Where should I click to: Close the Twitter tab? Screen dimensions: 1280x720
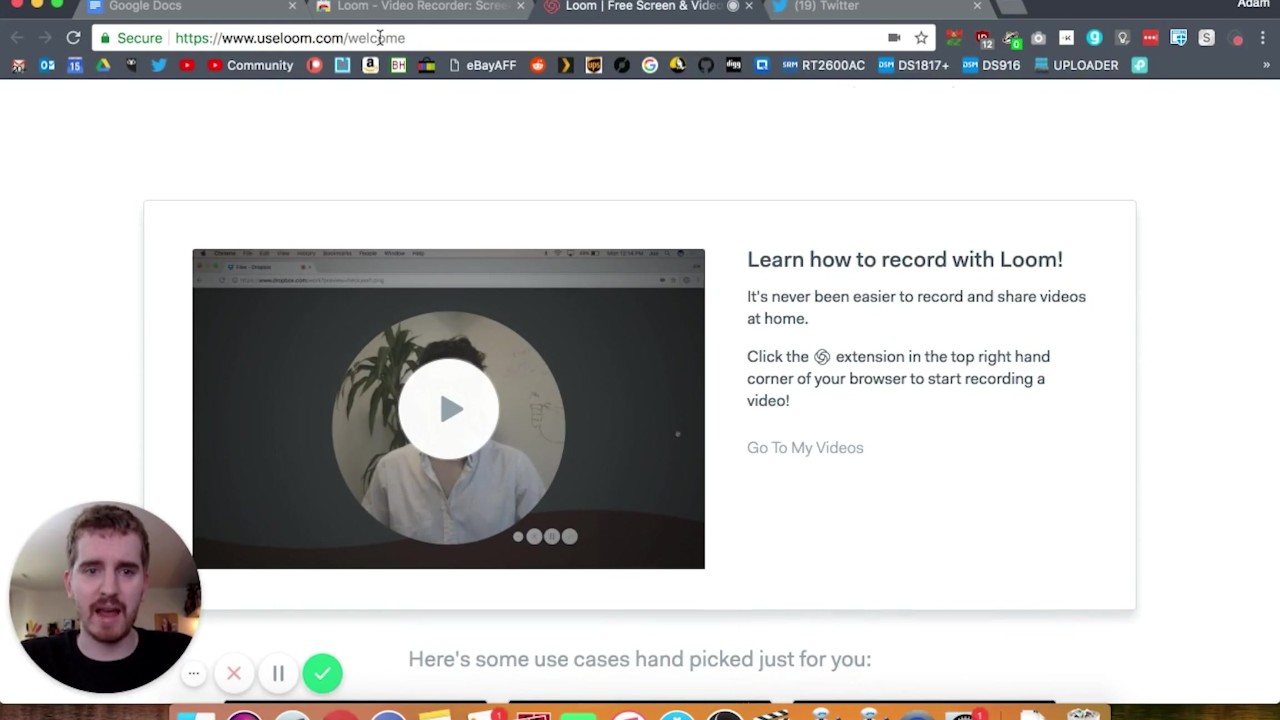pos(977,6)
